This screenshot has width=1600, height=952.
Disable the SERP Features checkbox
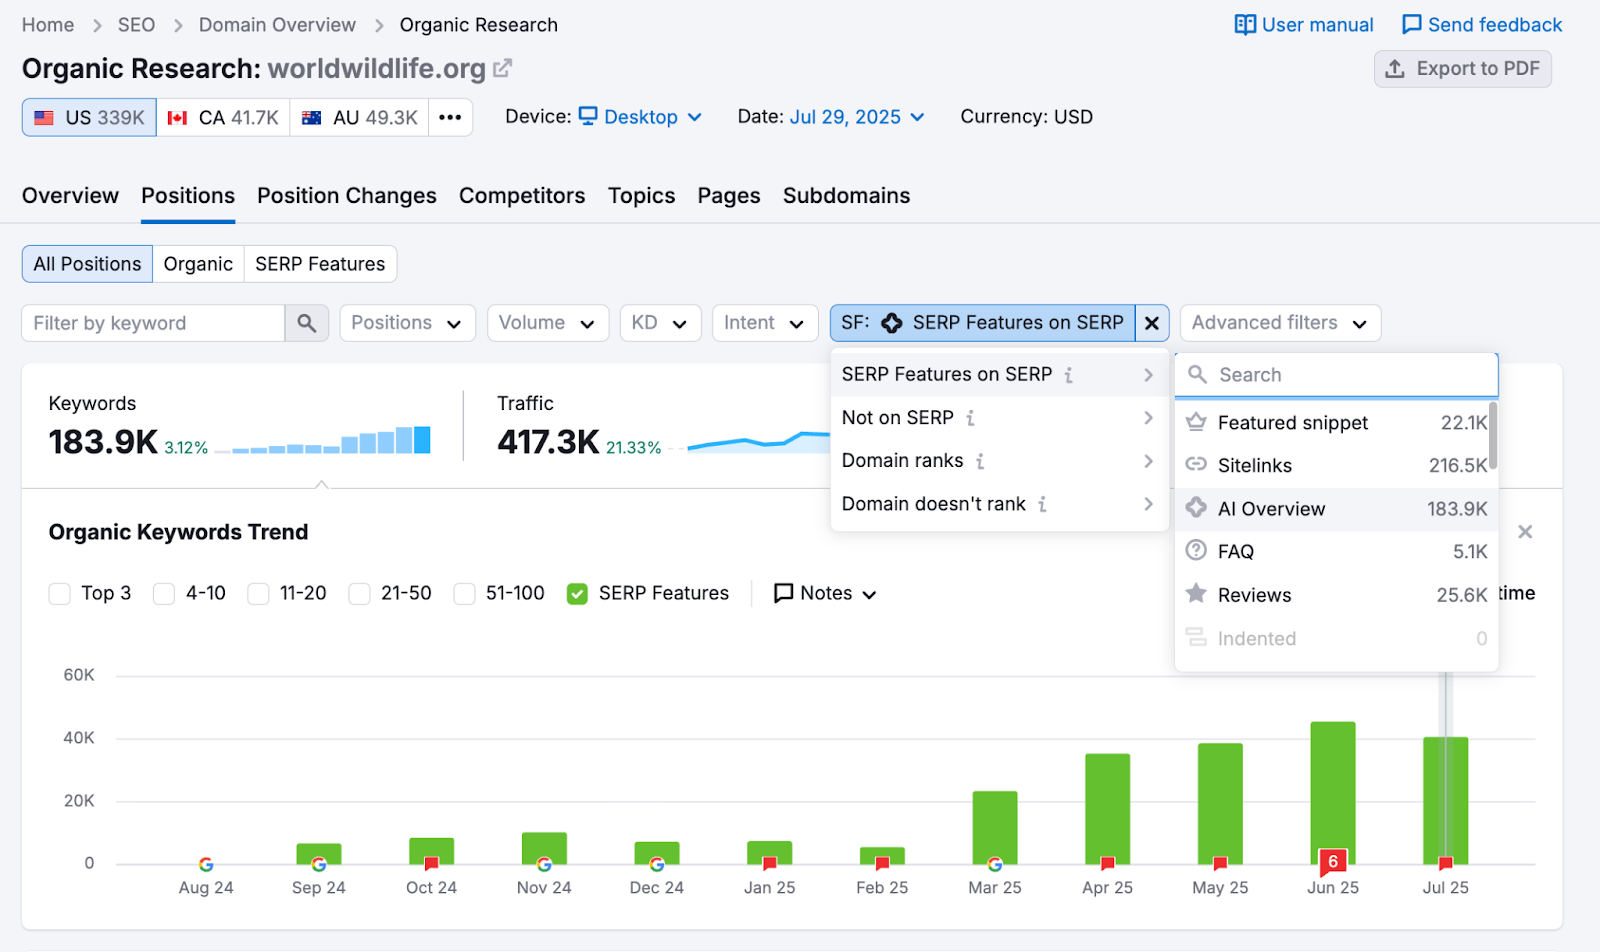[x=577, y=593]
